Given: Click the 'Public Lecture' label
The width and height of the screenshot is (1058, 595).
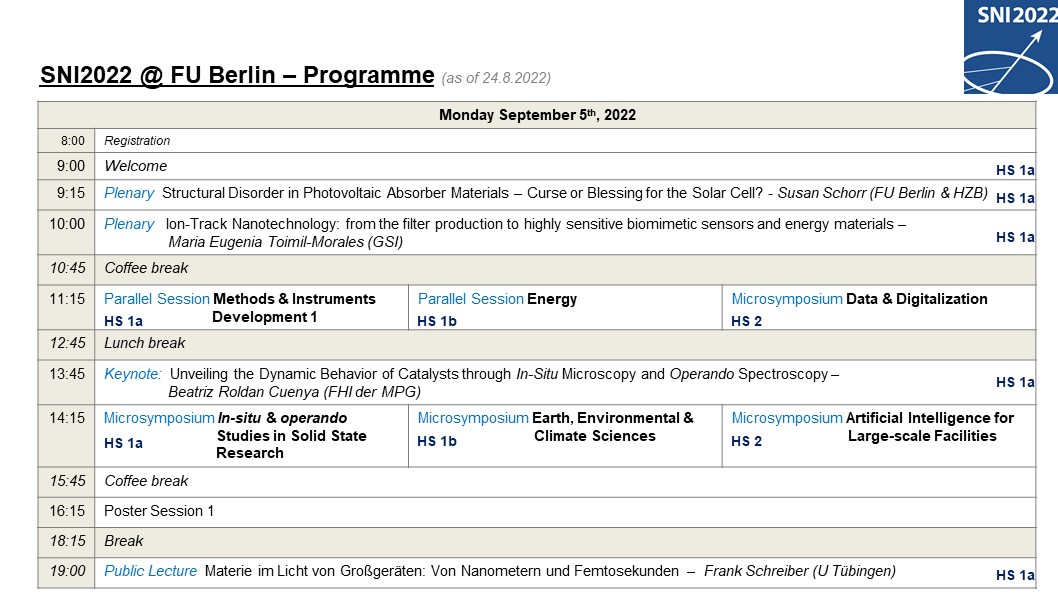Looking at the screenshot, I should [x=150, y=571].
